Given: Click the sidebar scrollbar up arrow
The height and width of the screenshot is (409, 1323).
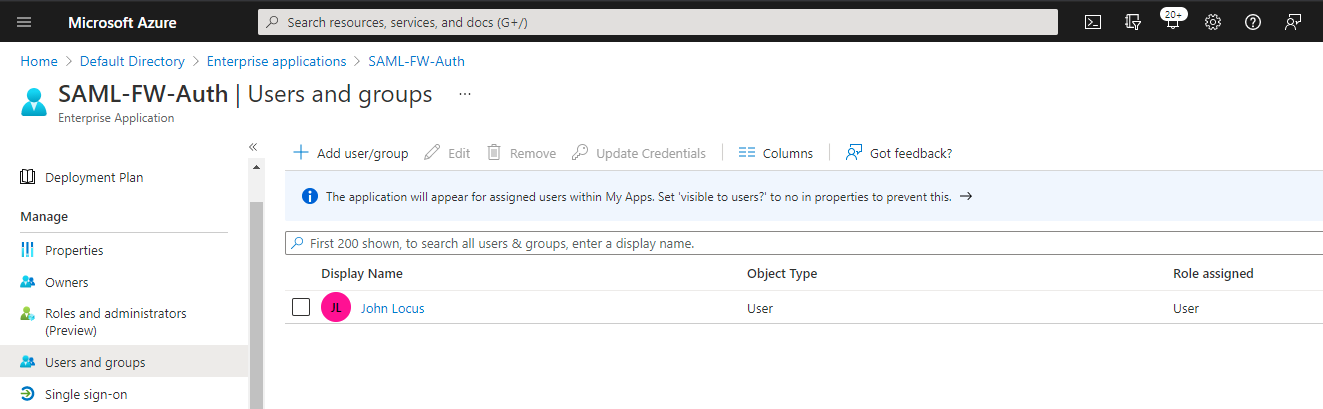Looking at the screenshot, I should click(x=257, y=167).
